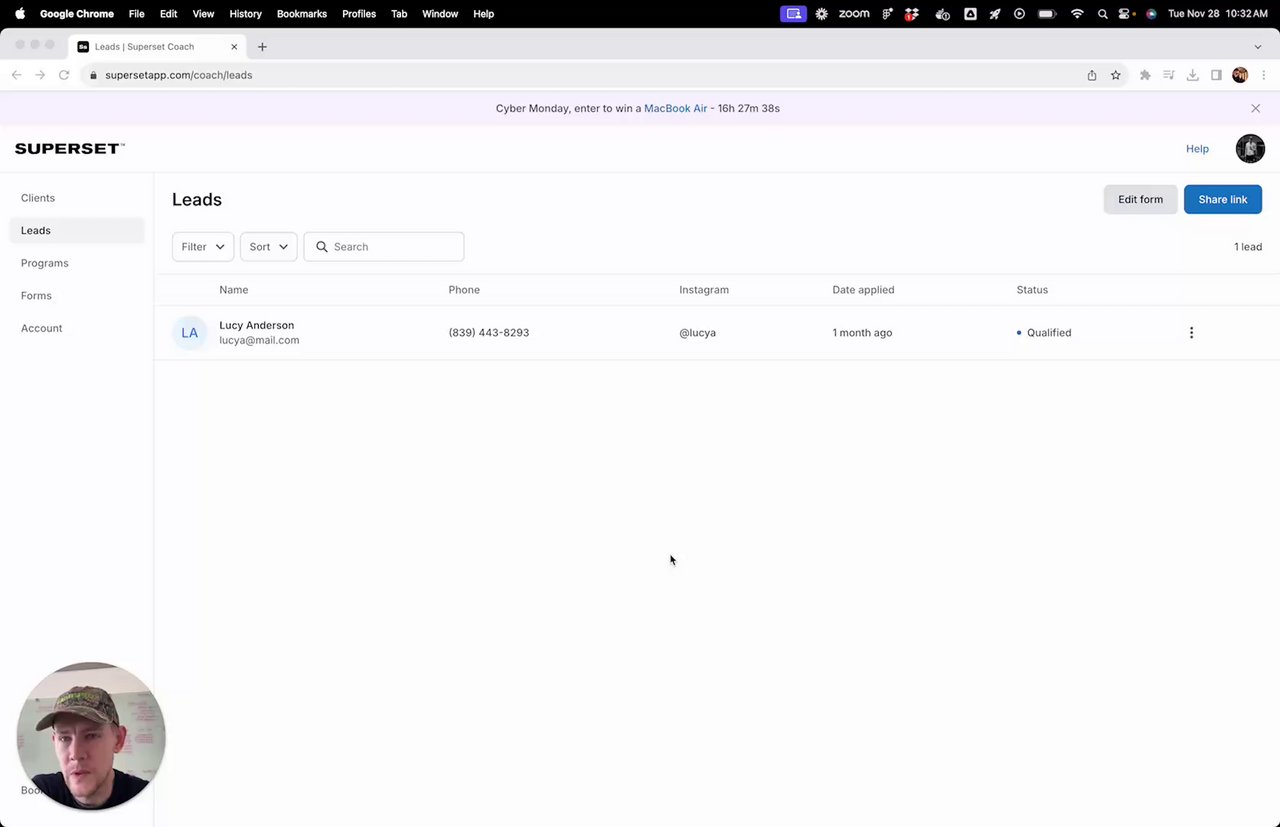Open row actions menu for Lucy Anderson

tap(1191, 333)
